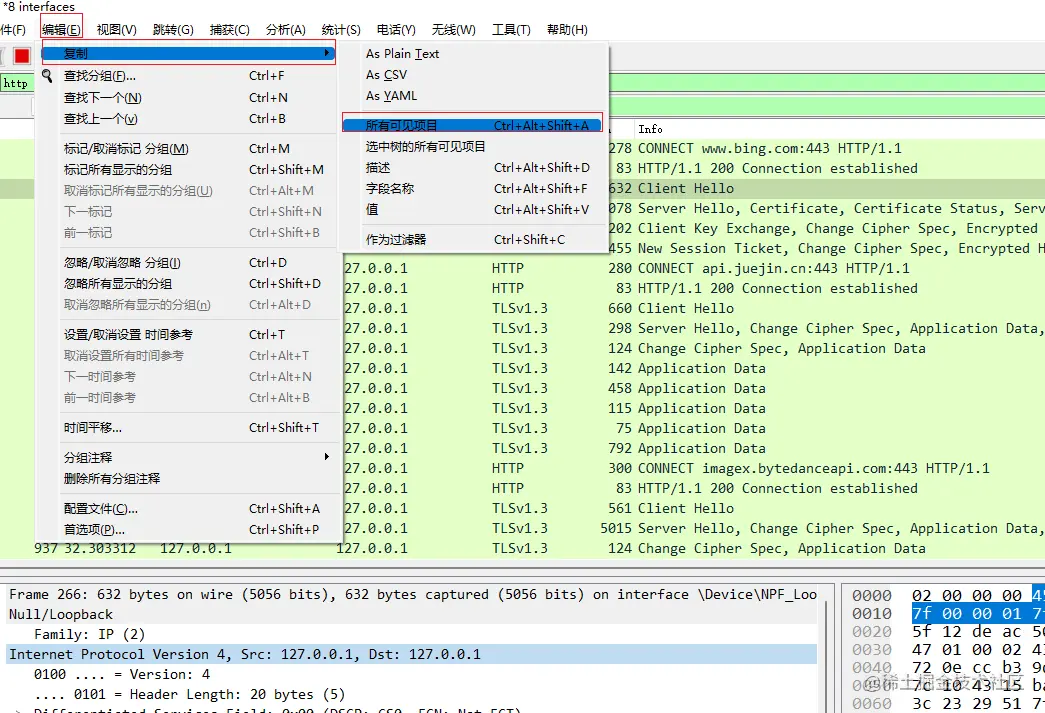Viewport: 1045px width, 713px height.
Task: Click the red stop capture icon
Action: 22,56
